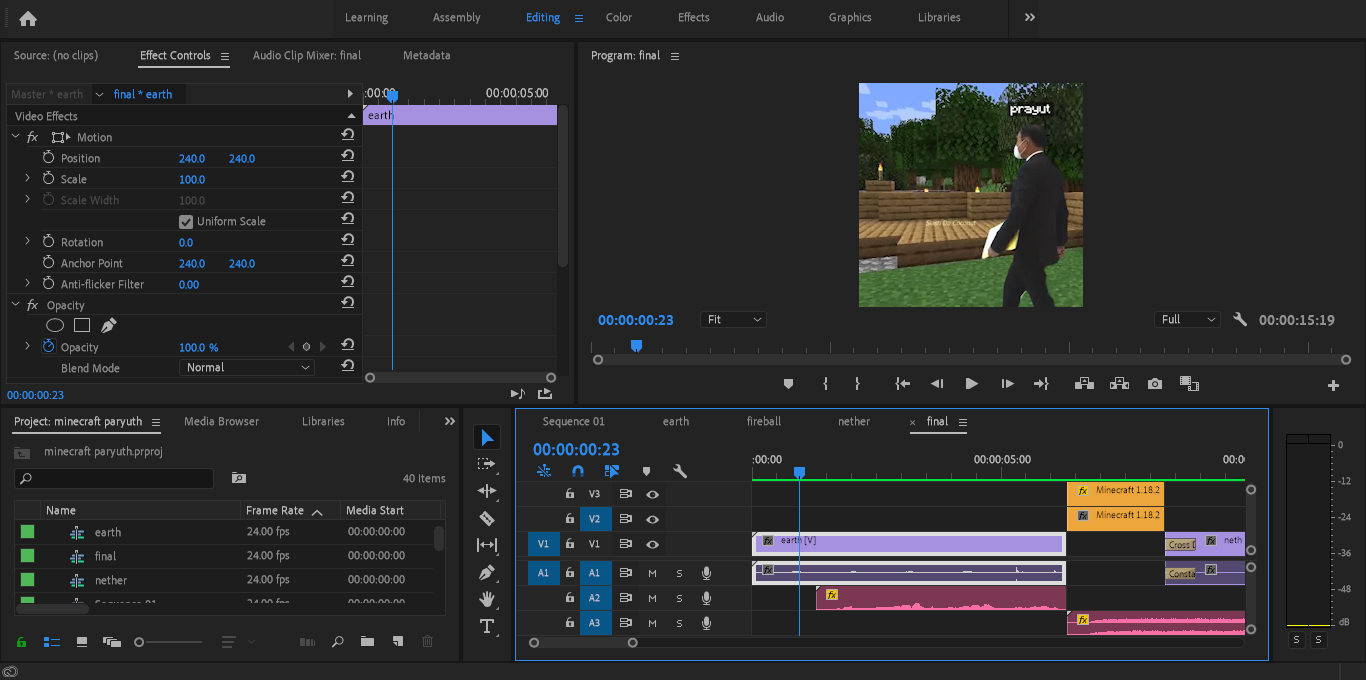Open the Blend Mode dropdown
Screen dimensions: 1366x680
[x=247, y=367]
